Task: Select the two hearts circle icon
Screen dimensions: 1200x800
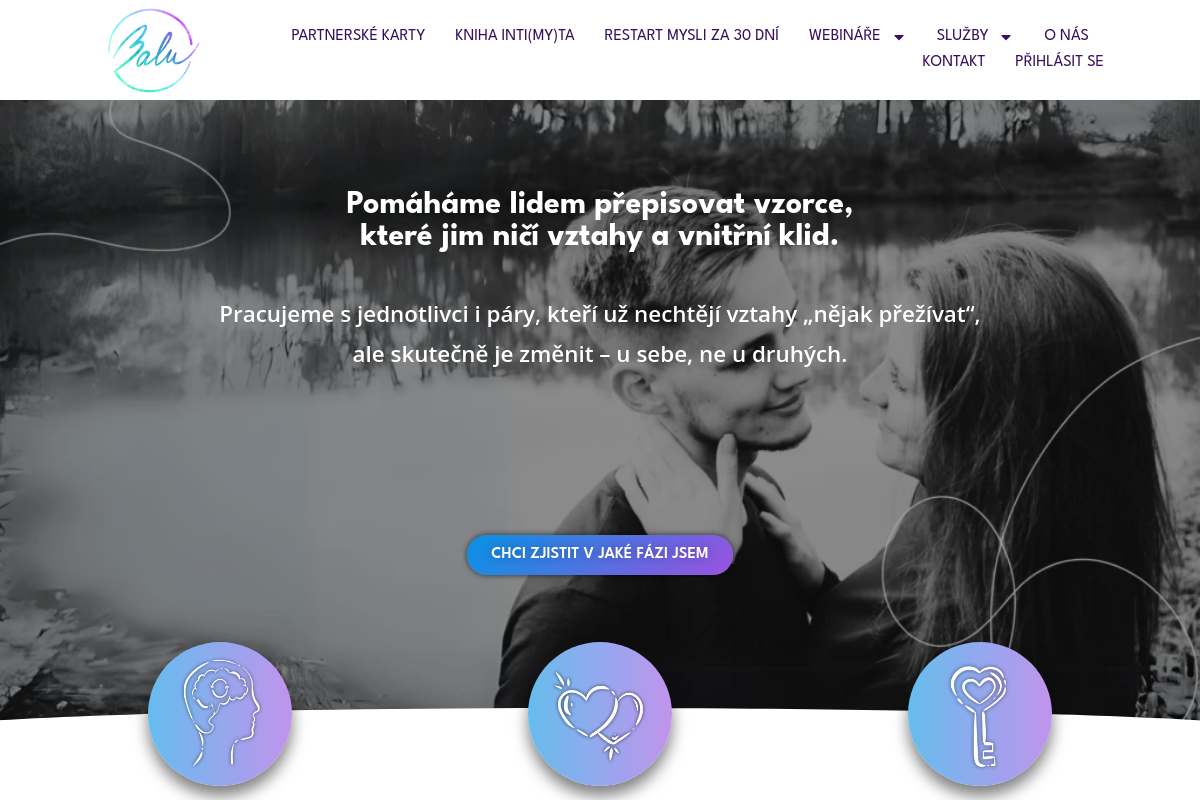Action: 600,714
